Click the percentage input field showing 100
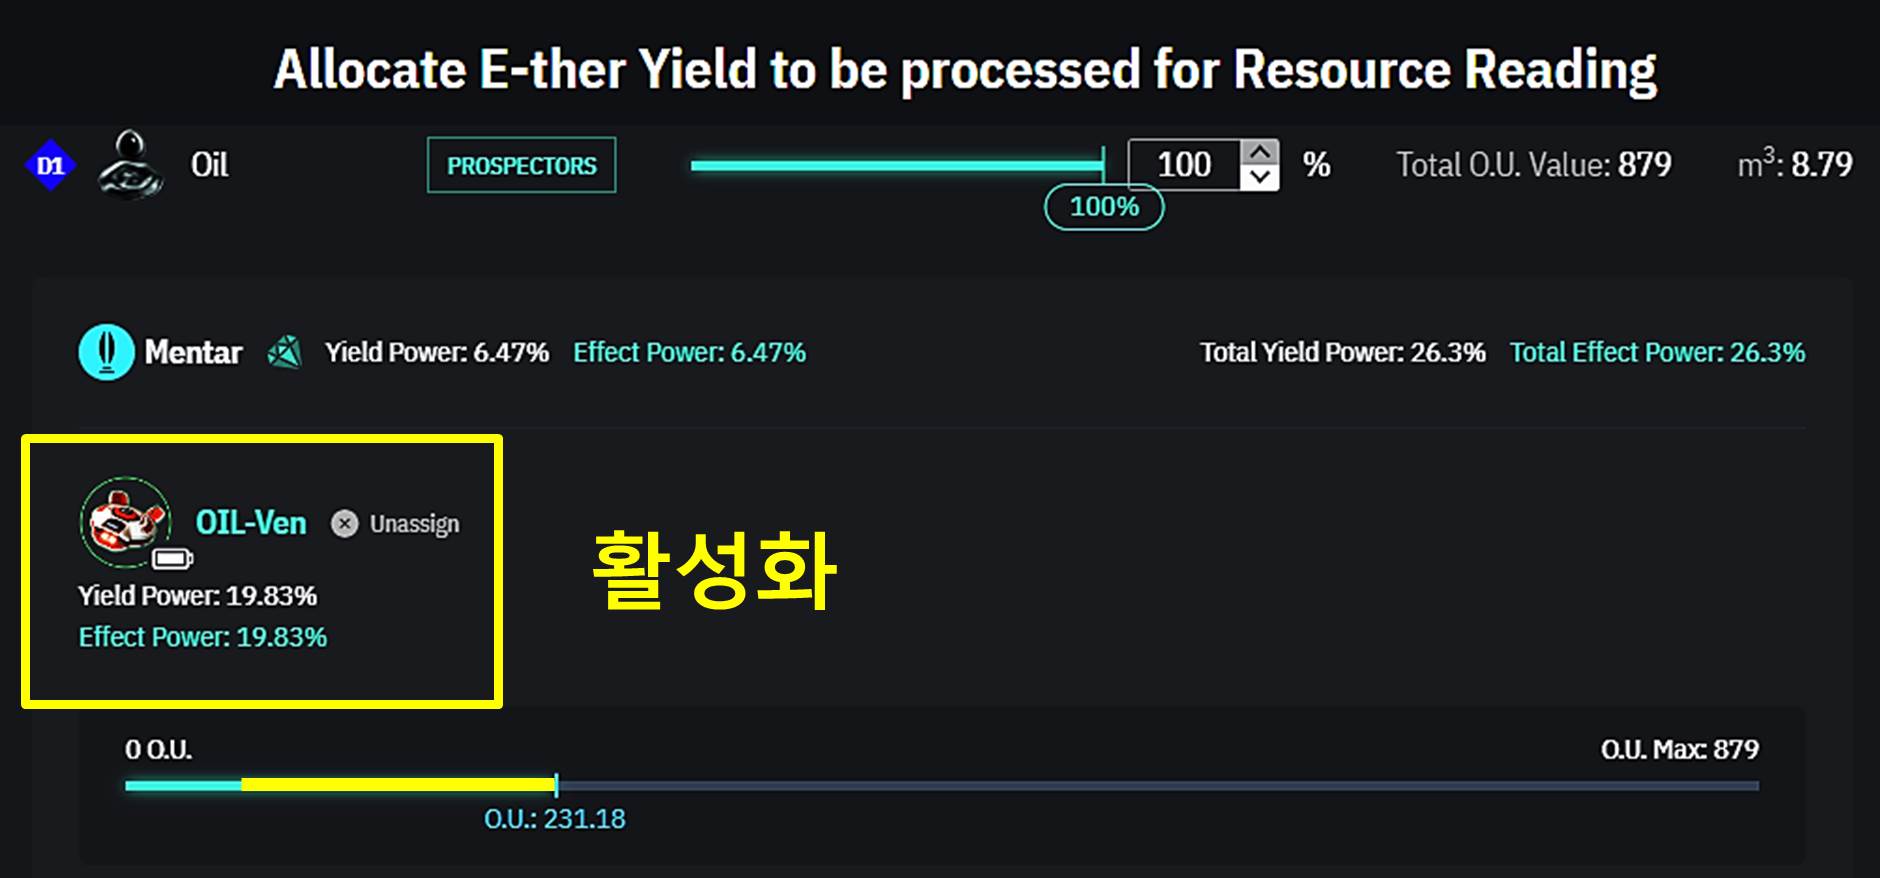This screenshot has width=1880, height=878. coord(1184,165)
